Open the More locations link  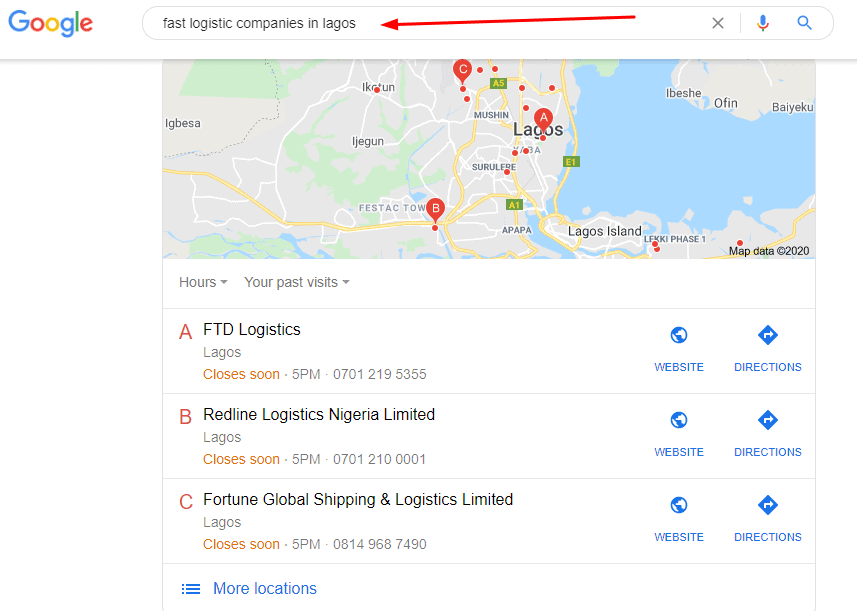264,589
